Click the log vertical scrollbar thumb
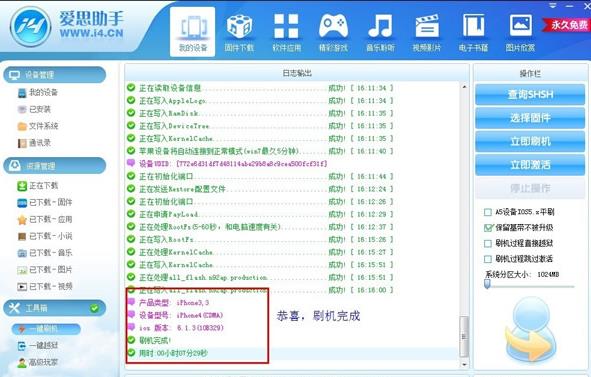 tap(464, 337)
